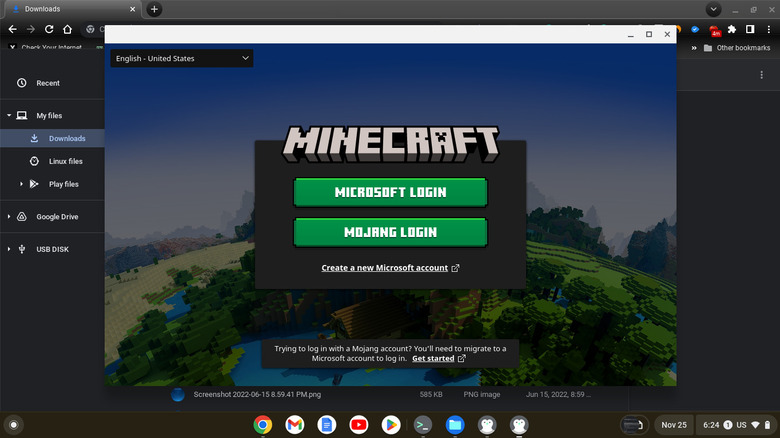
Task: Follow the Get started migration link
Action: tap(438, 358)
